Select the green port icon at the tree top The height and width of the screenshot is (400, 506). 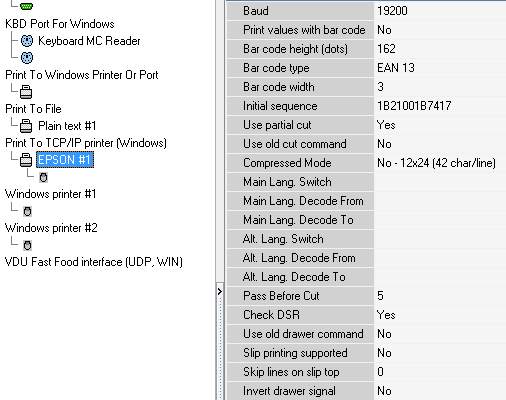click(x=26, y=6)
